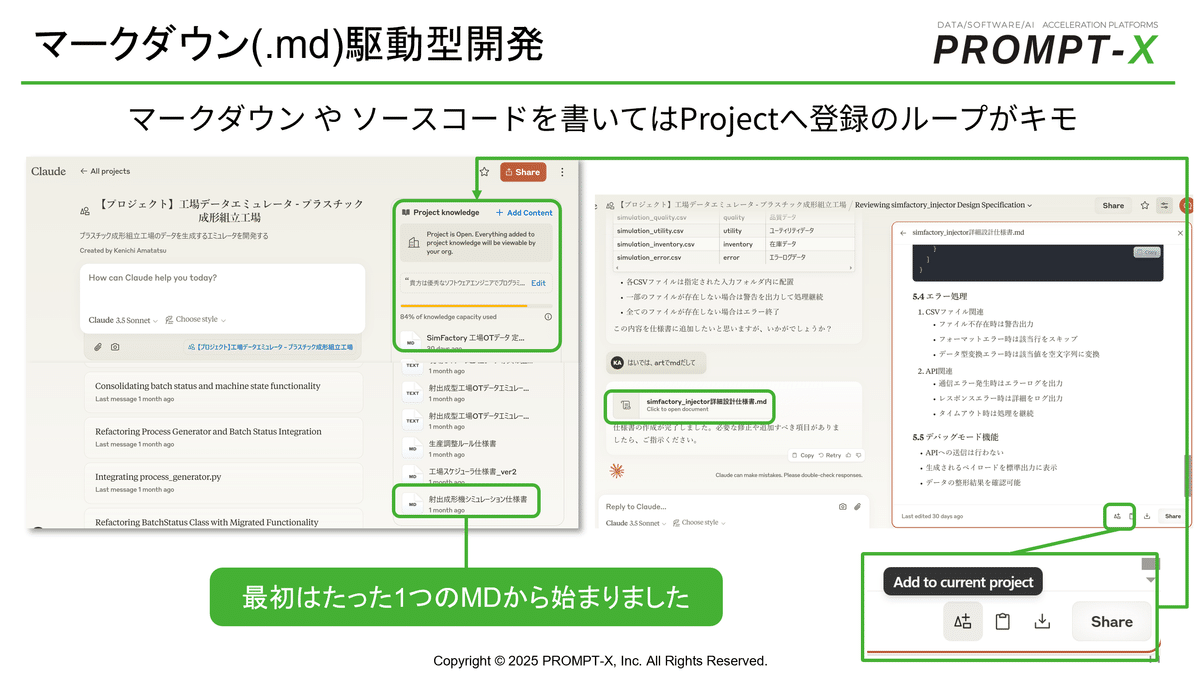Open the three-dot menu on project page
This screenshot has width=1200, height=673.
click(563, 172)
